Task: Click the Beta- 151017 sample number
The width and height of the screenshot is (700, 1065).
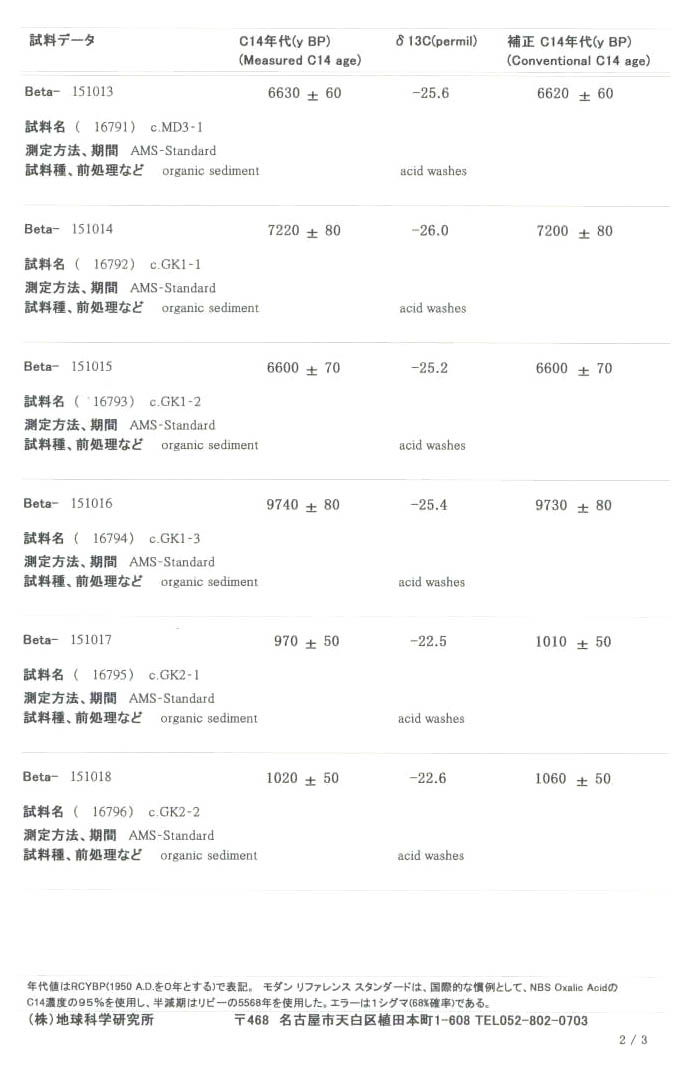Action: [67, 640]
